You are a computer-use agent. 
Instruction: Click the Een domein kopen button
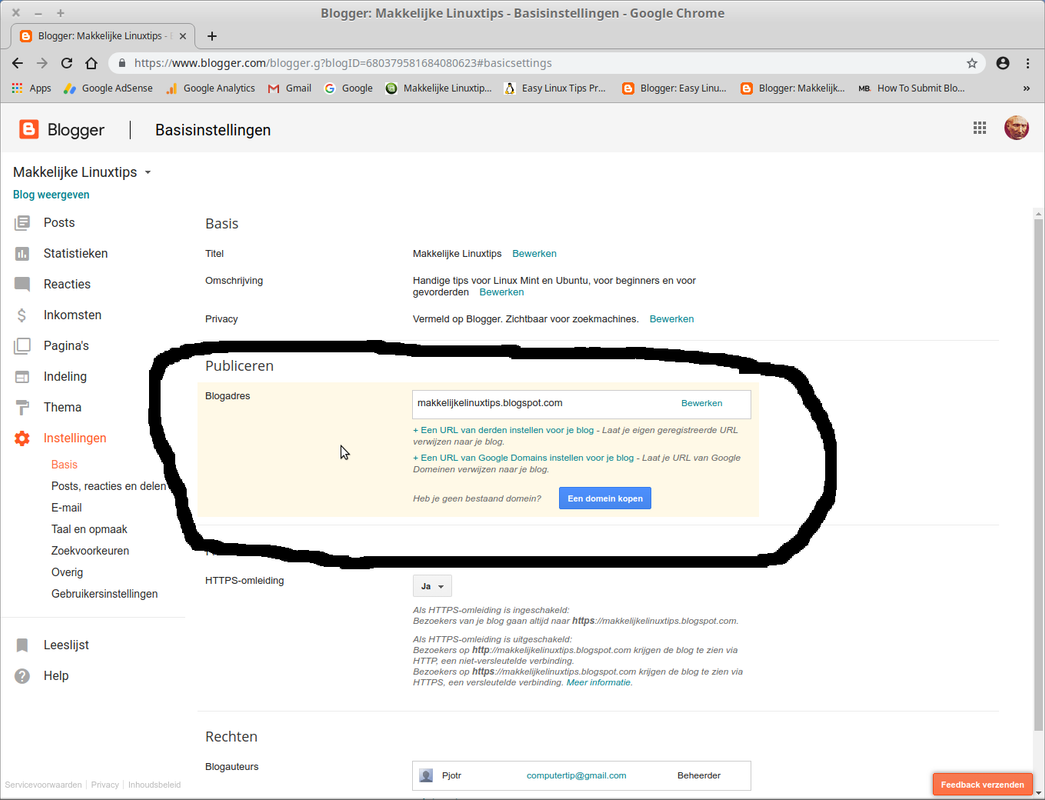click(x=605, y=498)
